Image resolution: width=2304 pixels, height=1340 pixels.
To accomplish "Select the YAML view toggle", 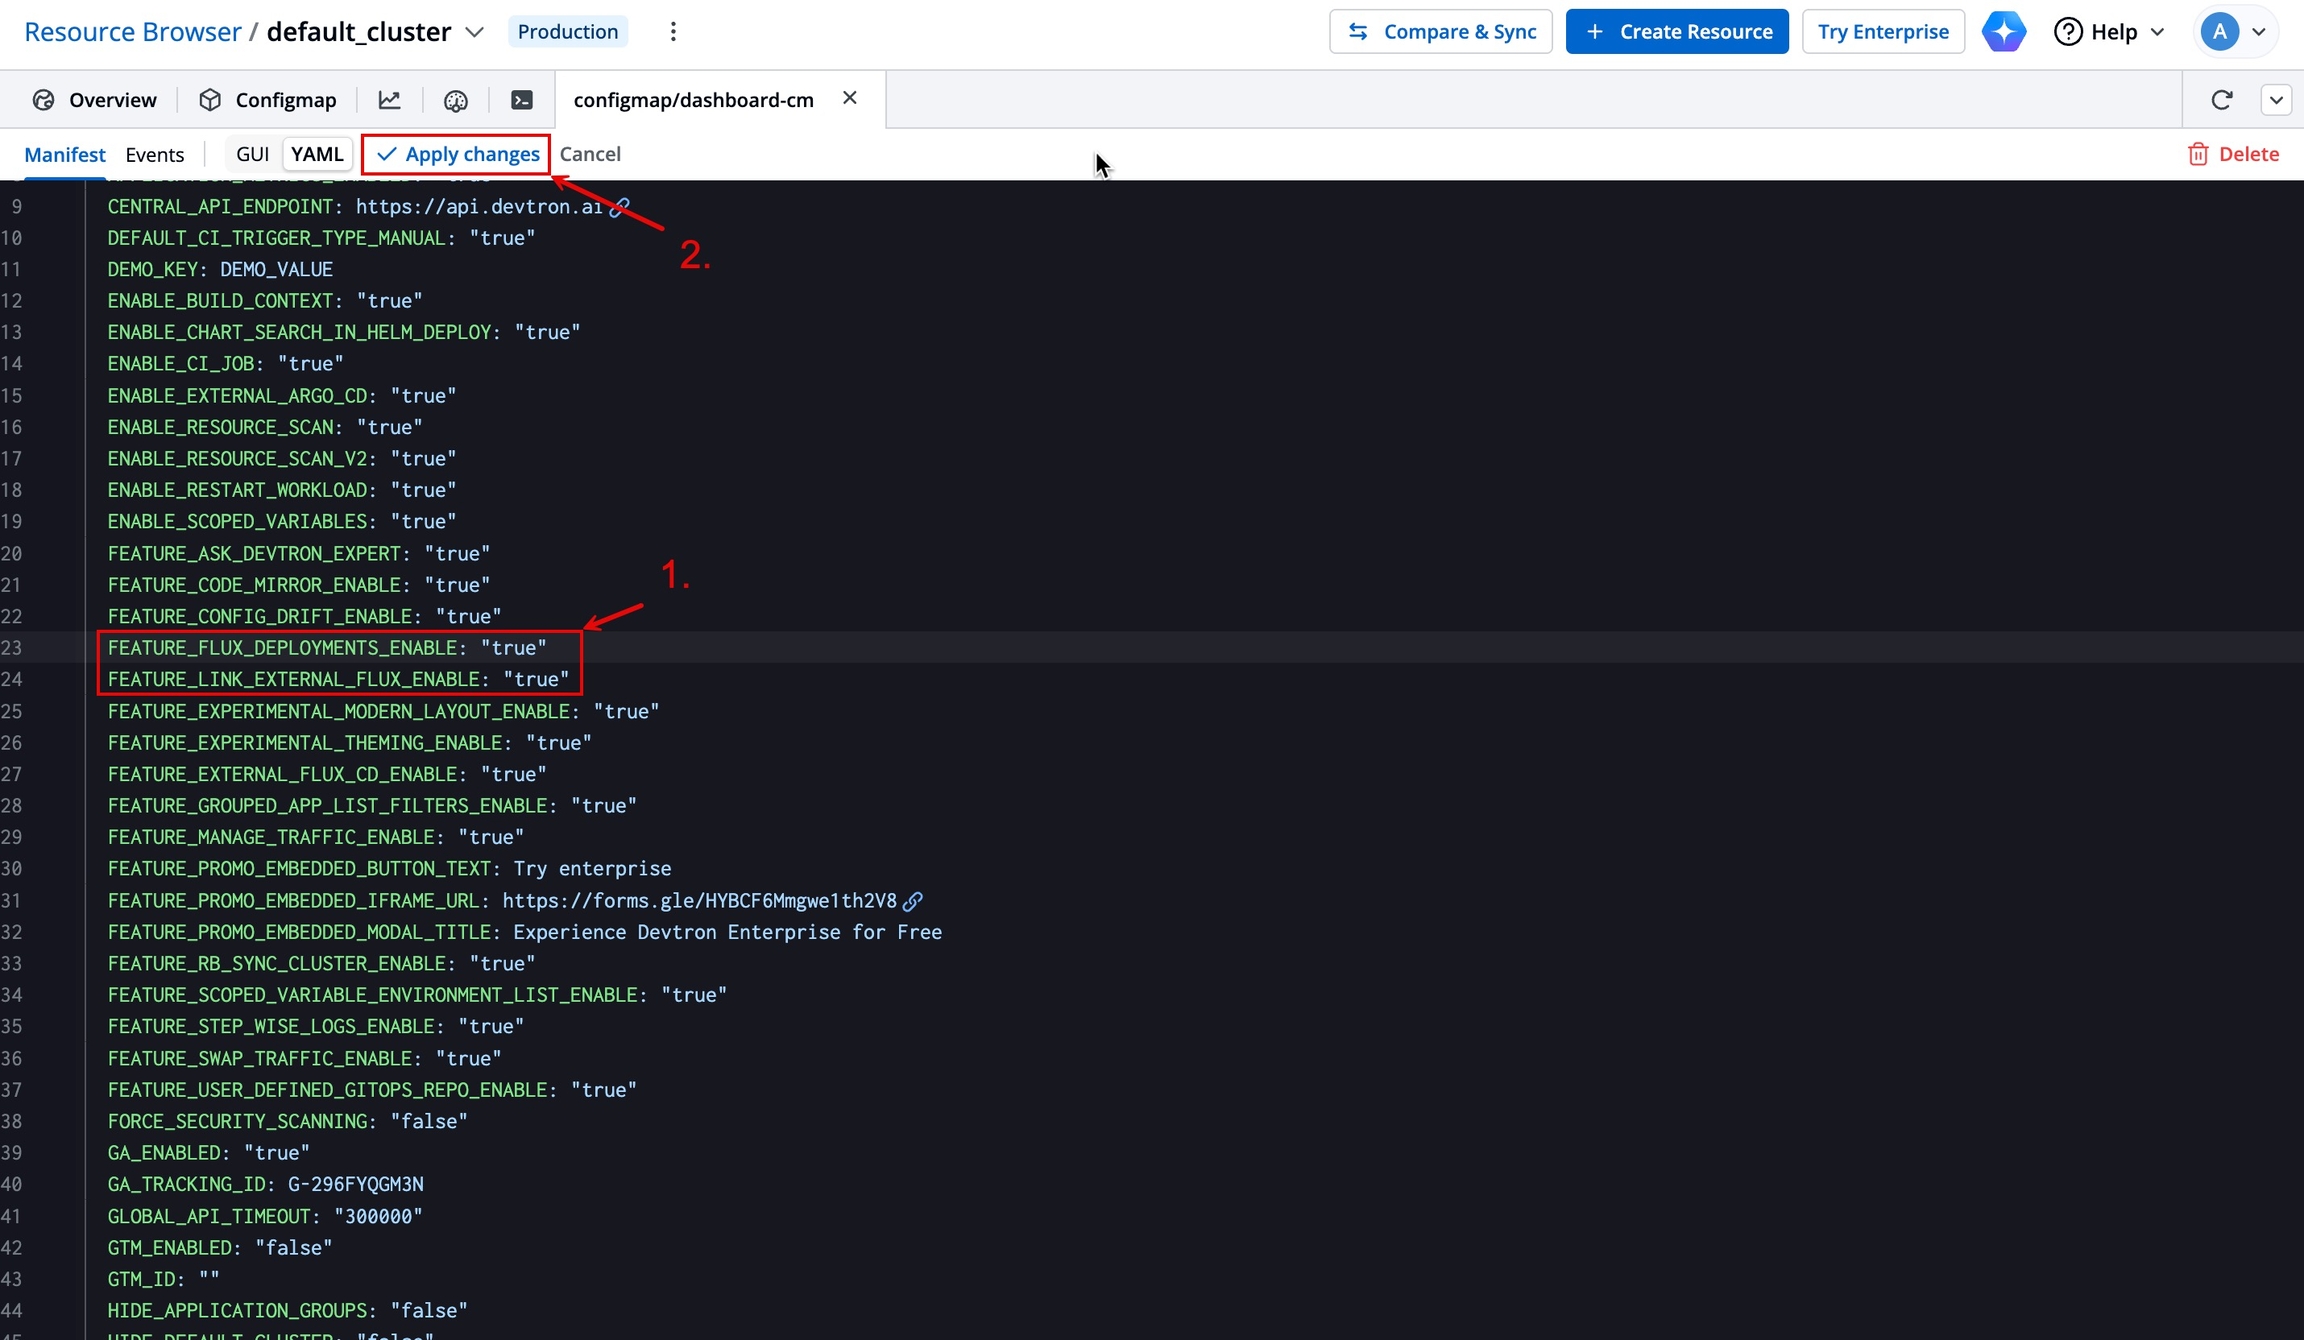I will 317,154.
